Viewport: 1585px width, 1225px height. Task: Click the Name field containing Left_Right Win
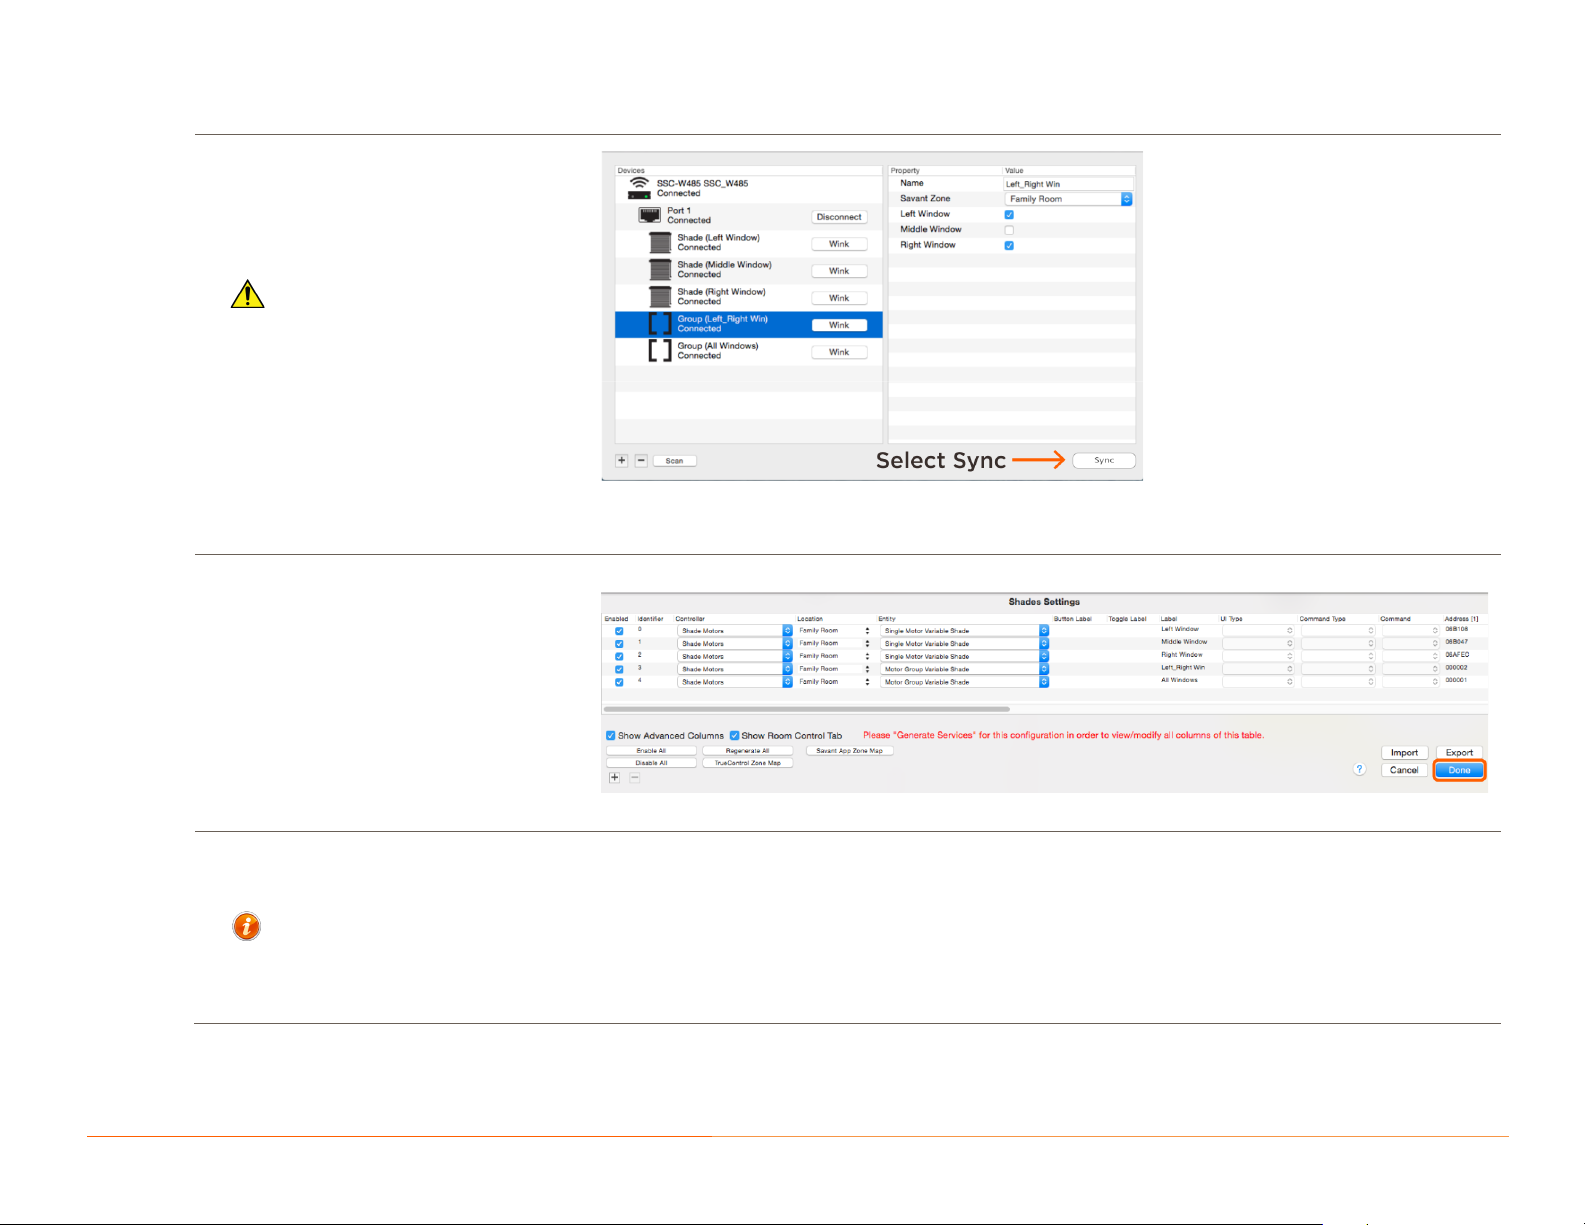coord(1068,184)
